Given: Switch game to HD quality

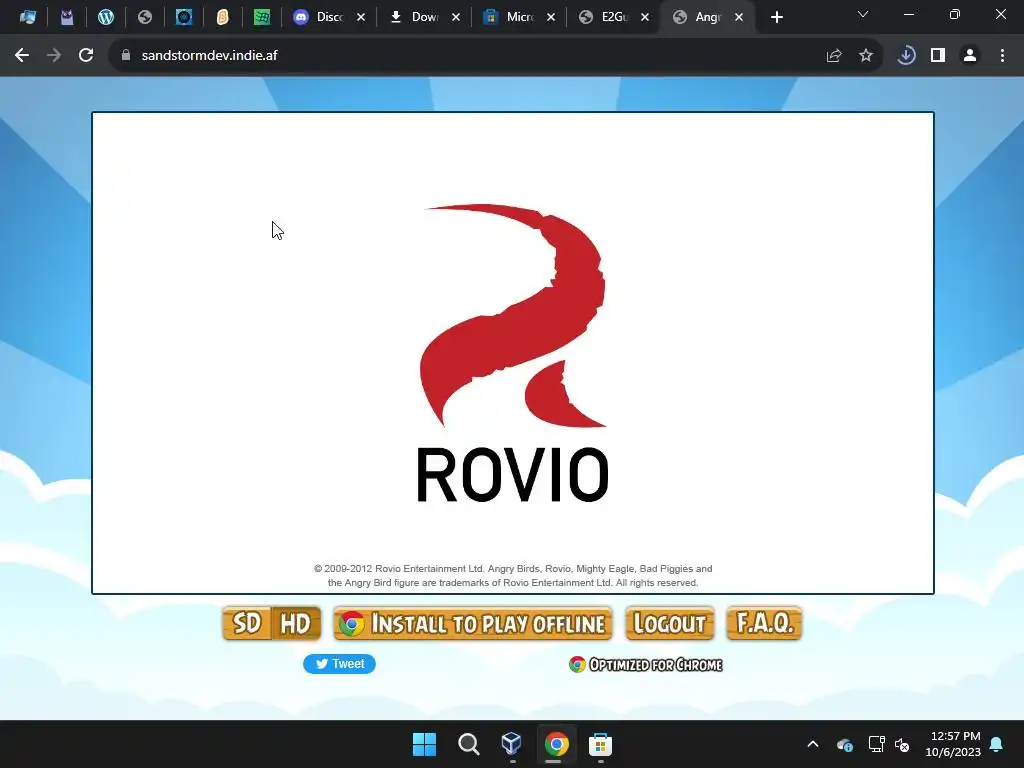Looking at the screenshot, I should [296, 623].
